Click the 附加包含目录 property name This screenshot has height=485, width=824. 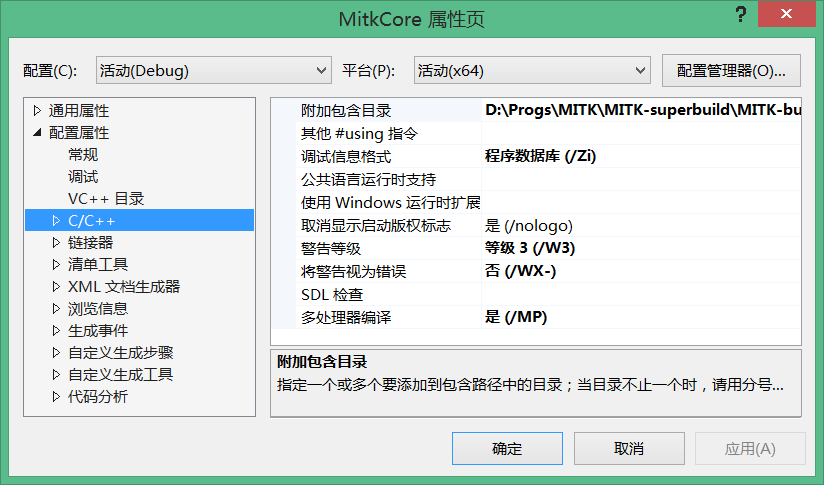(346, 110)
